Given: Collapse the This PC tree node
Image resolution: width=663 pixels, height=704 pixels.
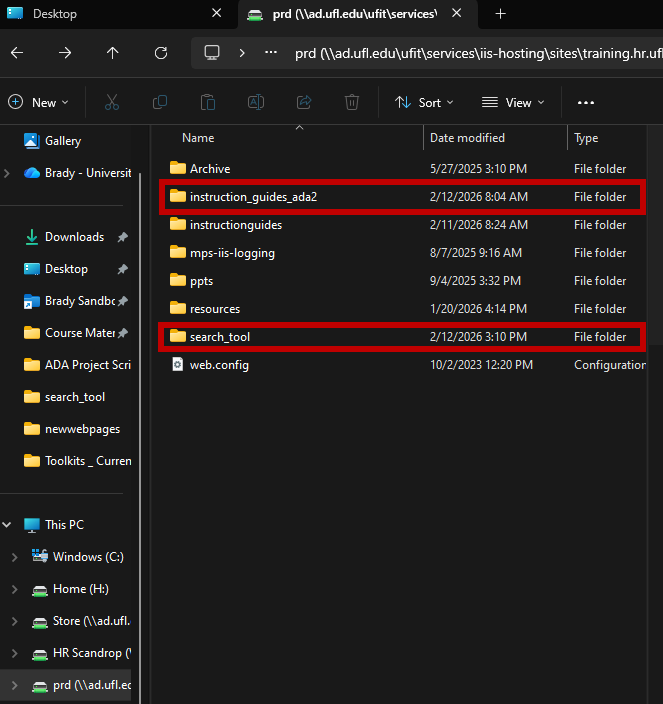Looking at the screenshot, I should click(7, 525).
